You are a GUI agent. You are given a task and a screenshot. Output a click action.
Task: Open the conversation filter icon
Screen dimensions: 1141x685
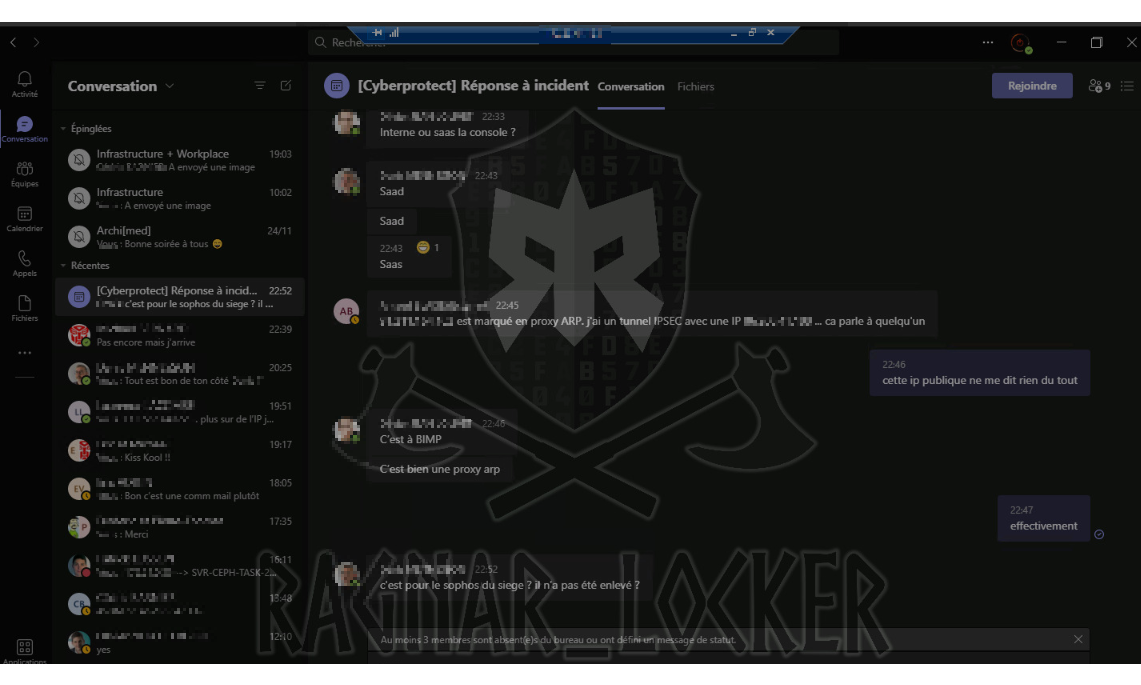[260, 86]
